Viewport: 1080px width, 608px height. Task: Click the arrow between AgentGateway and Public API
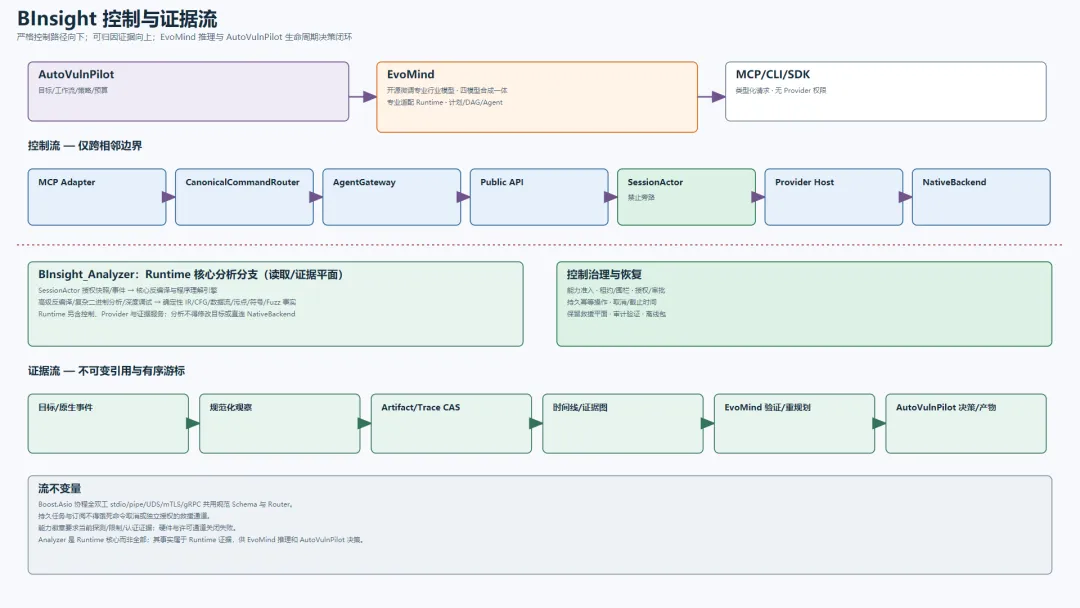coord(464,197)
